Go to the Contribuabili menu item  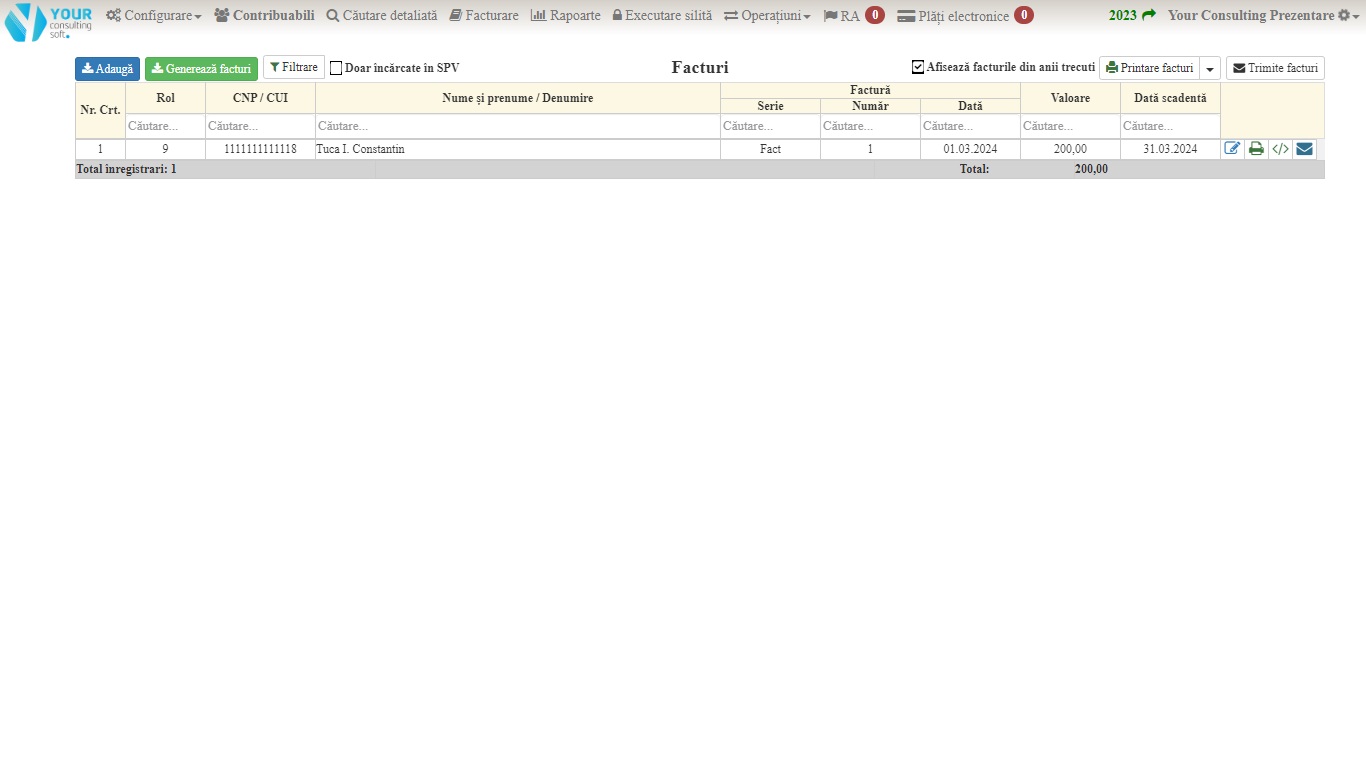pyautogui.click(x=264, y=16)
